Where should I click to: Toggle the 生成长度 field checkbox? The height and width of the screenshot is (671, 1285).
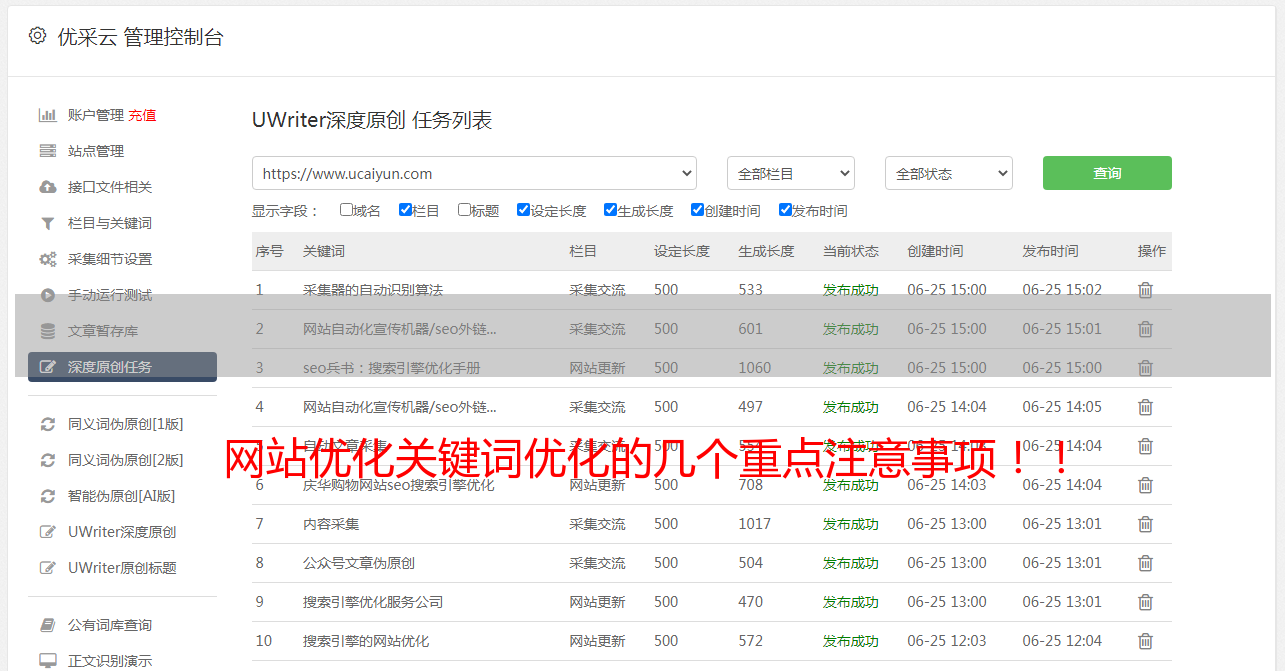tap(610, 210)
